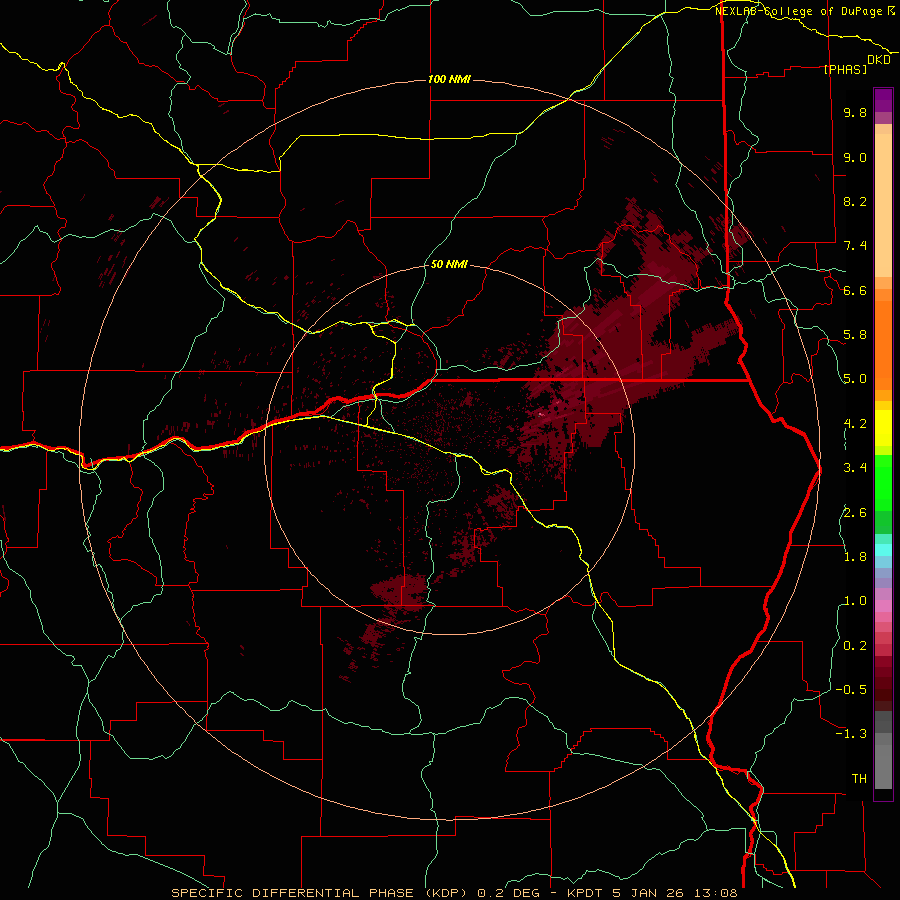The image size is (900, 900).
Task: Click the "TH" threshold label
Action: [859, 779]
